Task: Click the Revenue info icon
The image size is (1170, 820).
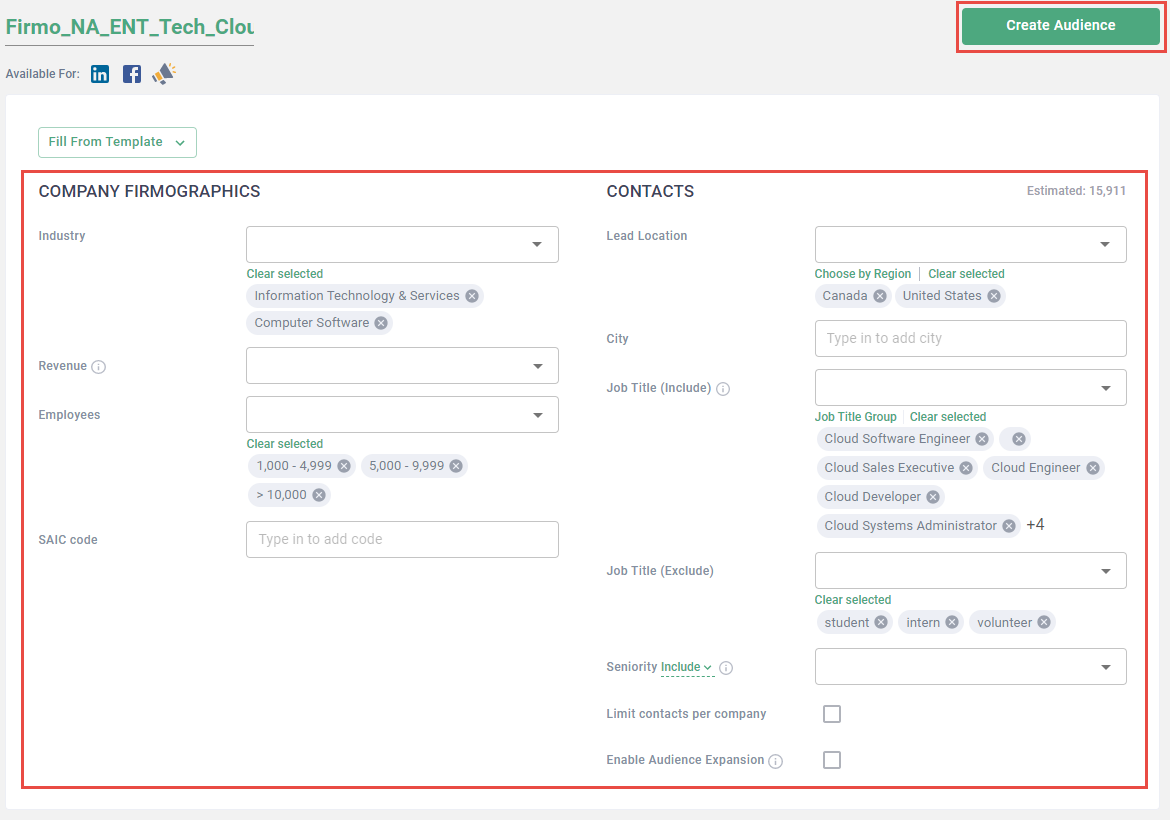Action: pyautogui.click(x=98, y=367)
